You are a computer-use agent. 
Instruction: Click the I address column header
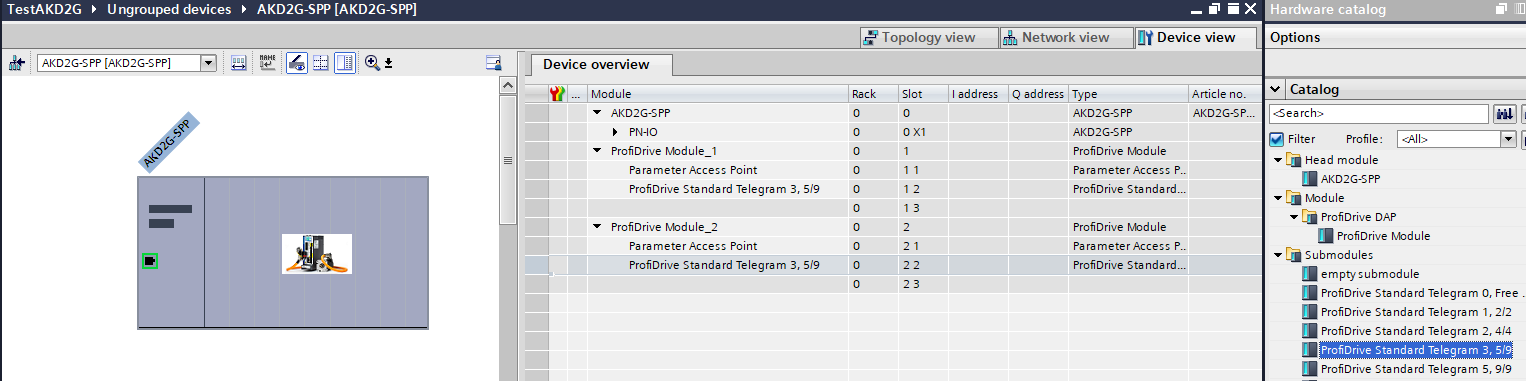click(978, 94)
